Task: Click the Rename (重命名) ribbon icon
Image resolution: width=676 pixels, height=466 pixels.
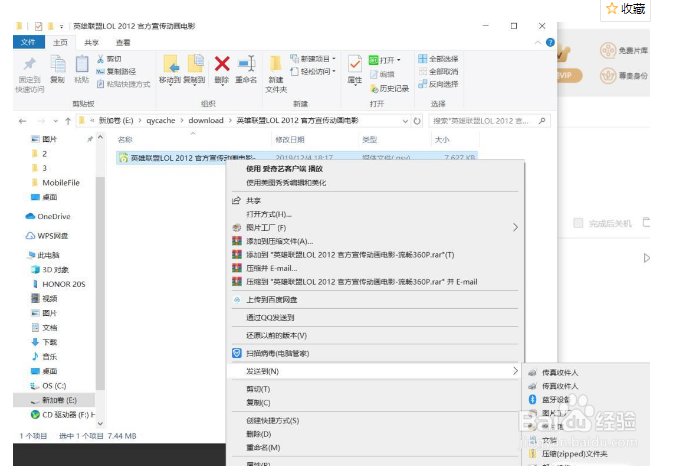Action: coord(246,69)
